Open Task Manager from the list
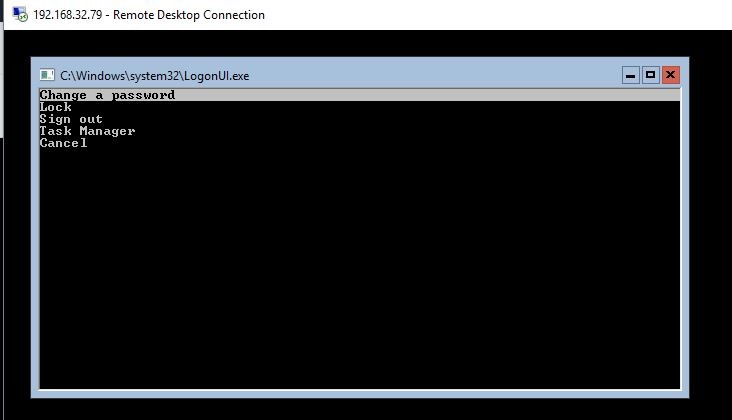This screenshot has width=732, height=420. pyautogui.click(x=87, y=131)
